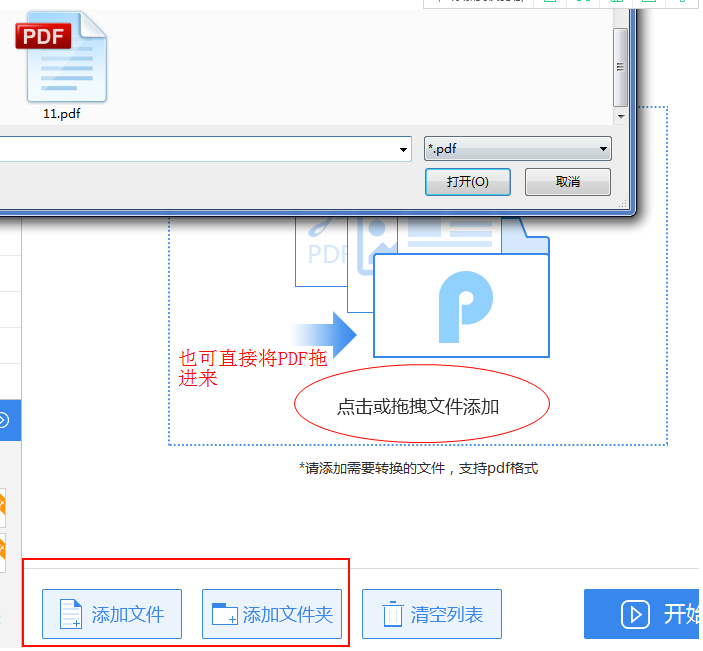Click the 点击或拖拽文件添加 text area

pyautogui.click(x=418, y=407)
